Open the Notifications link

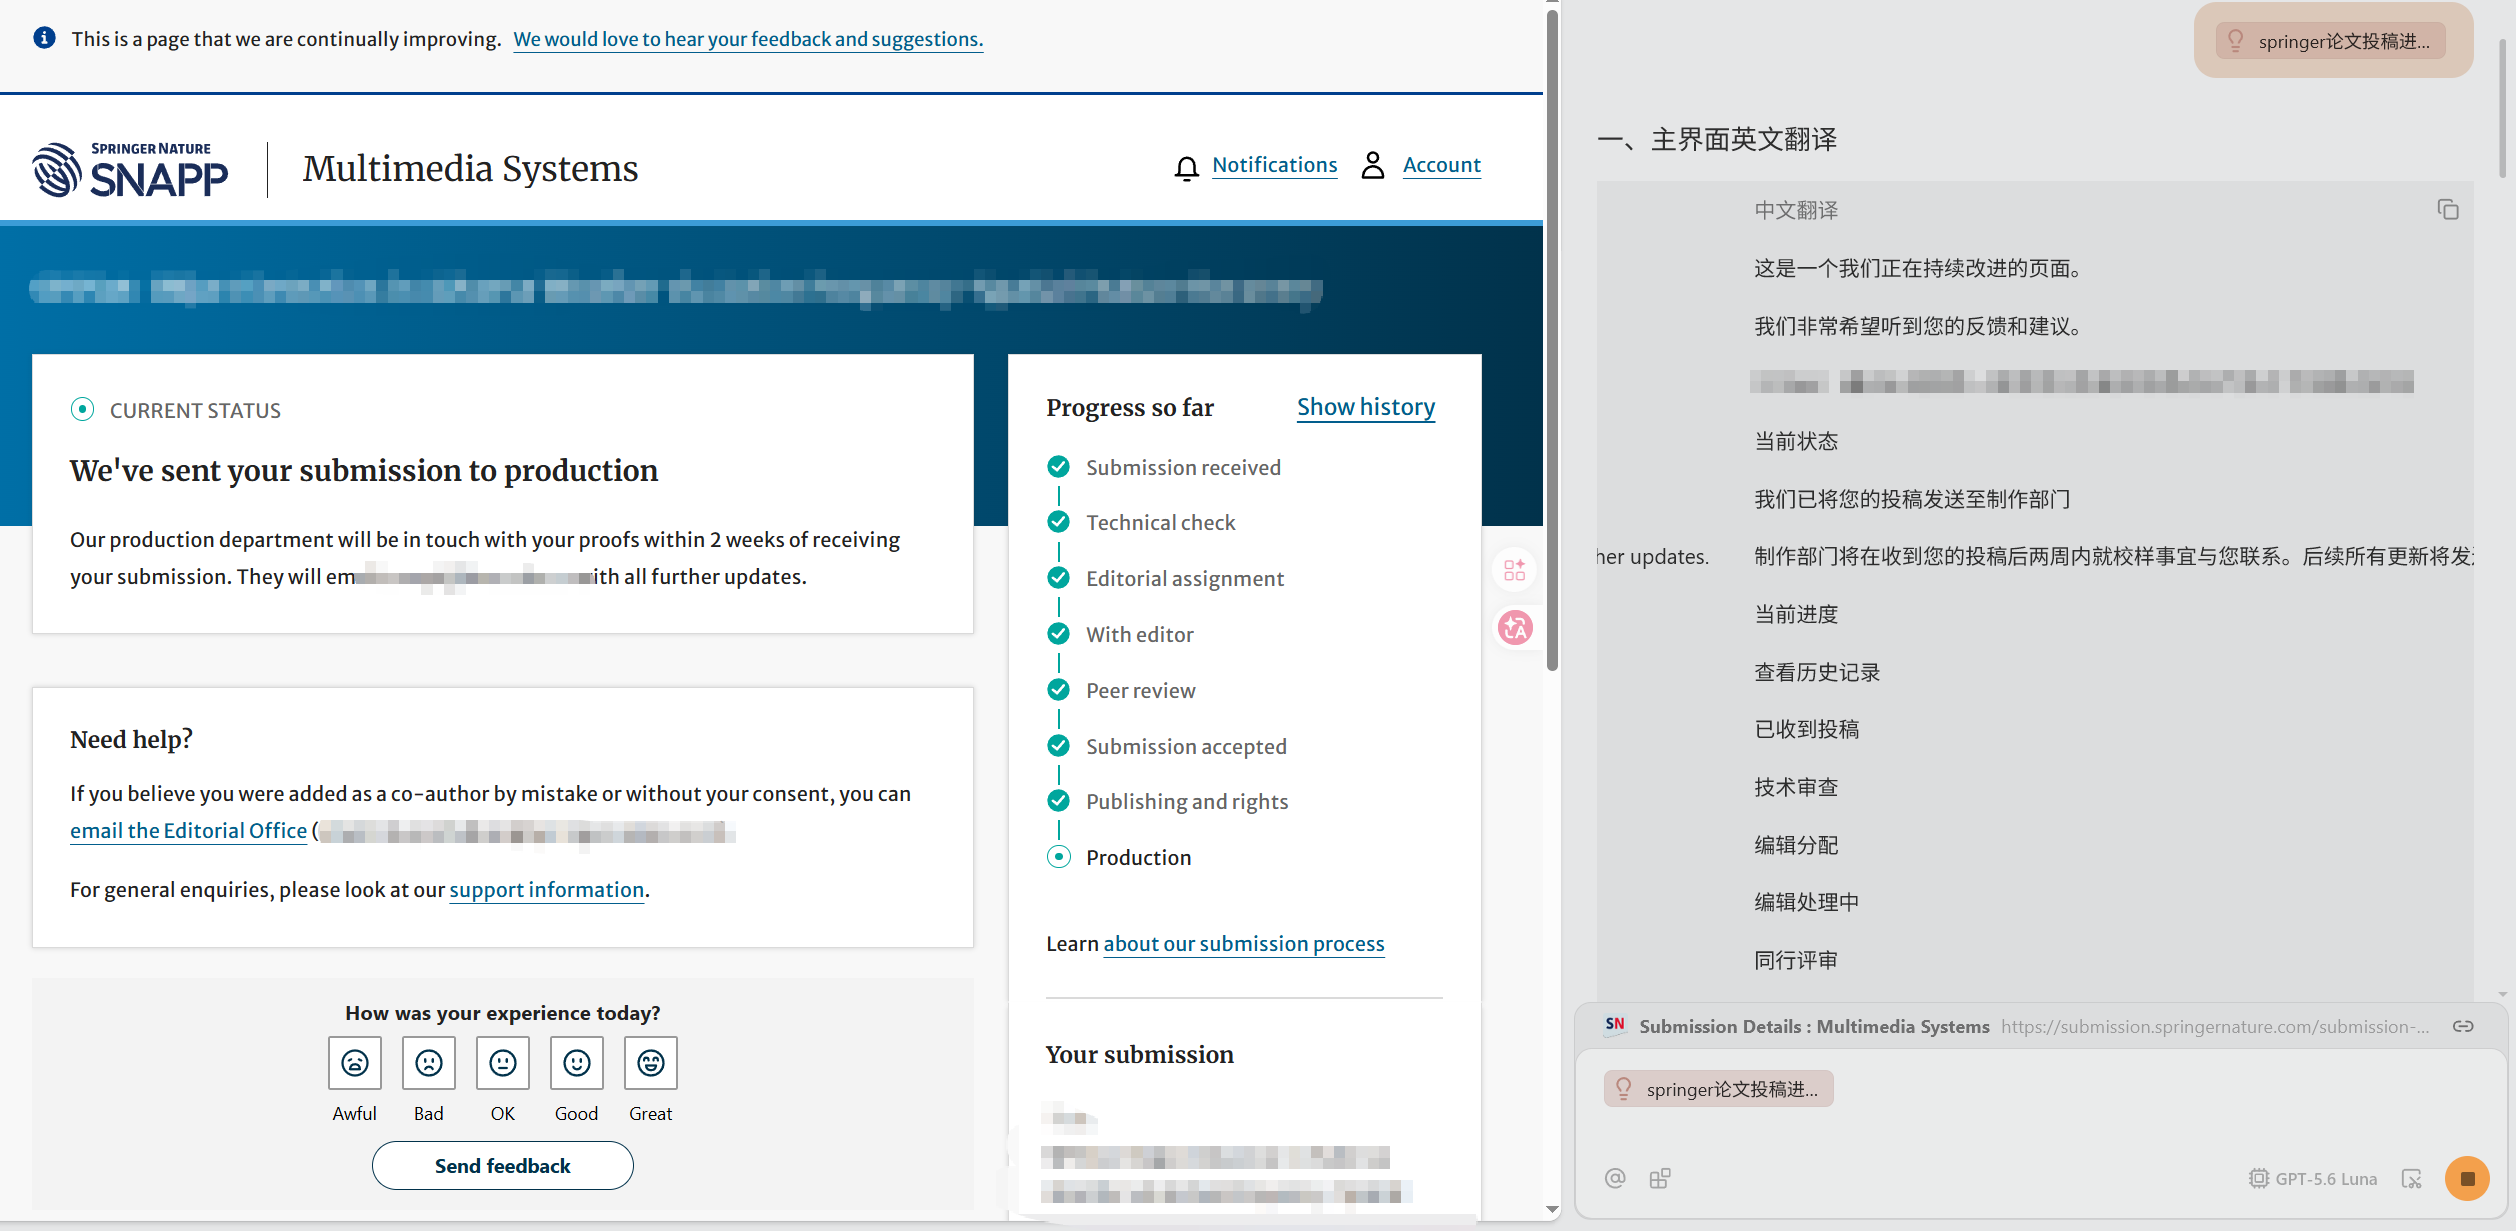[1274, 165]
